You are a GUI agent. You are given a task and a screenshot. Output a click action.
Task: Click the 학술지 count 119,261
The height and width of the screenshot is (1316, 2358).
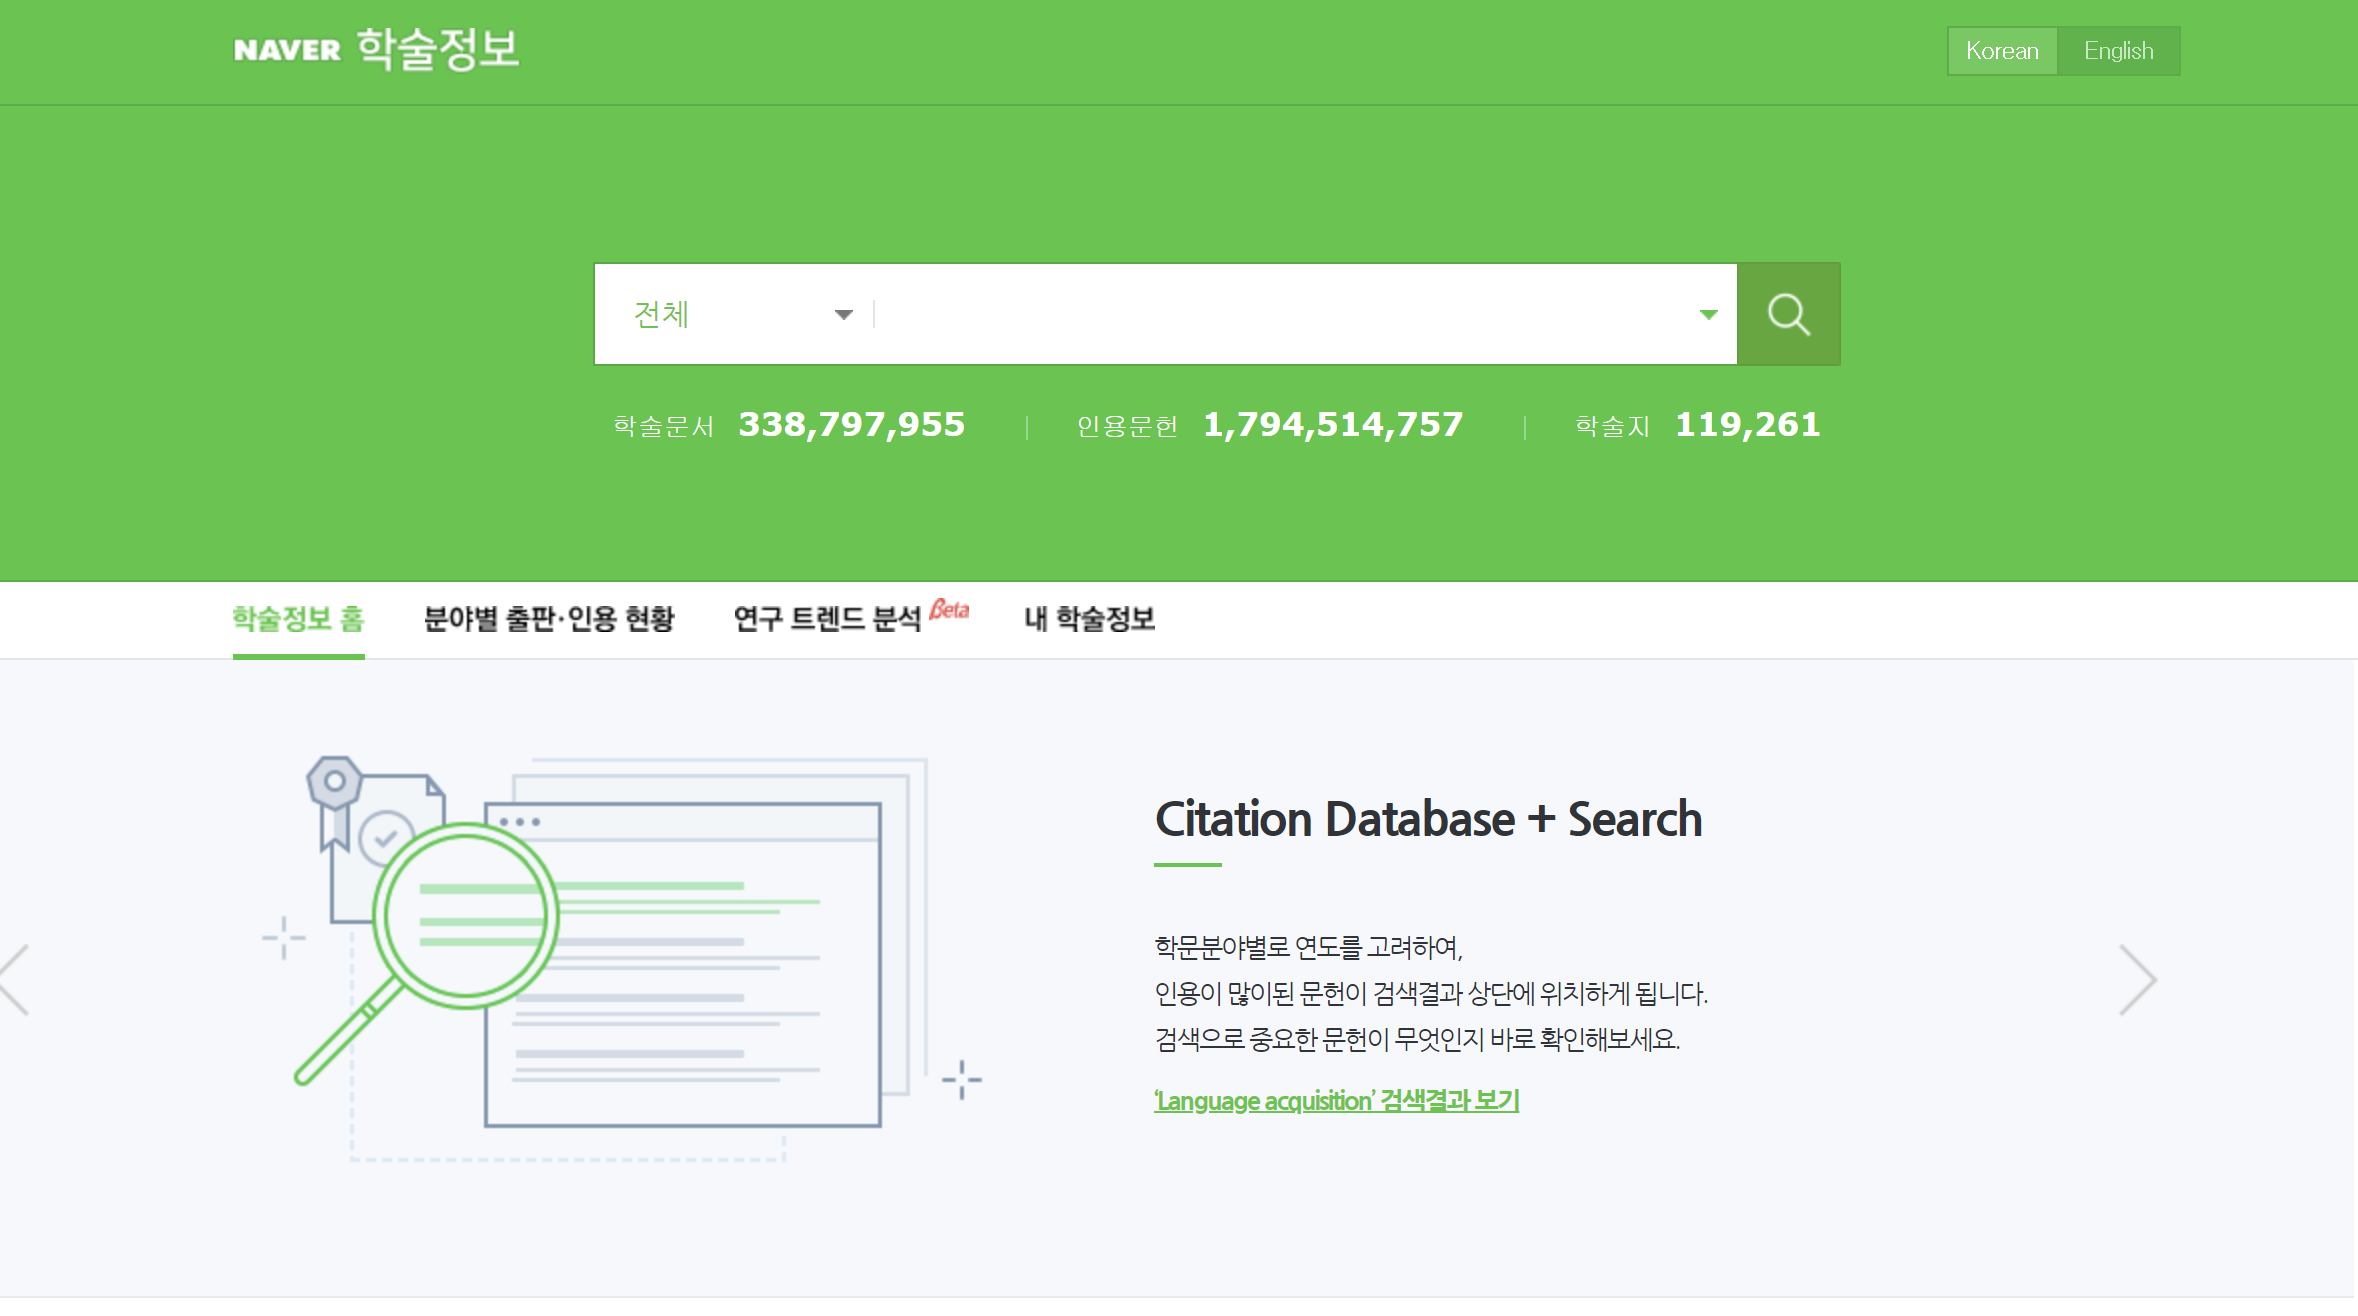click(x=1748, y=425)
